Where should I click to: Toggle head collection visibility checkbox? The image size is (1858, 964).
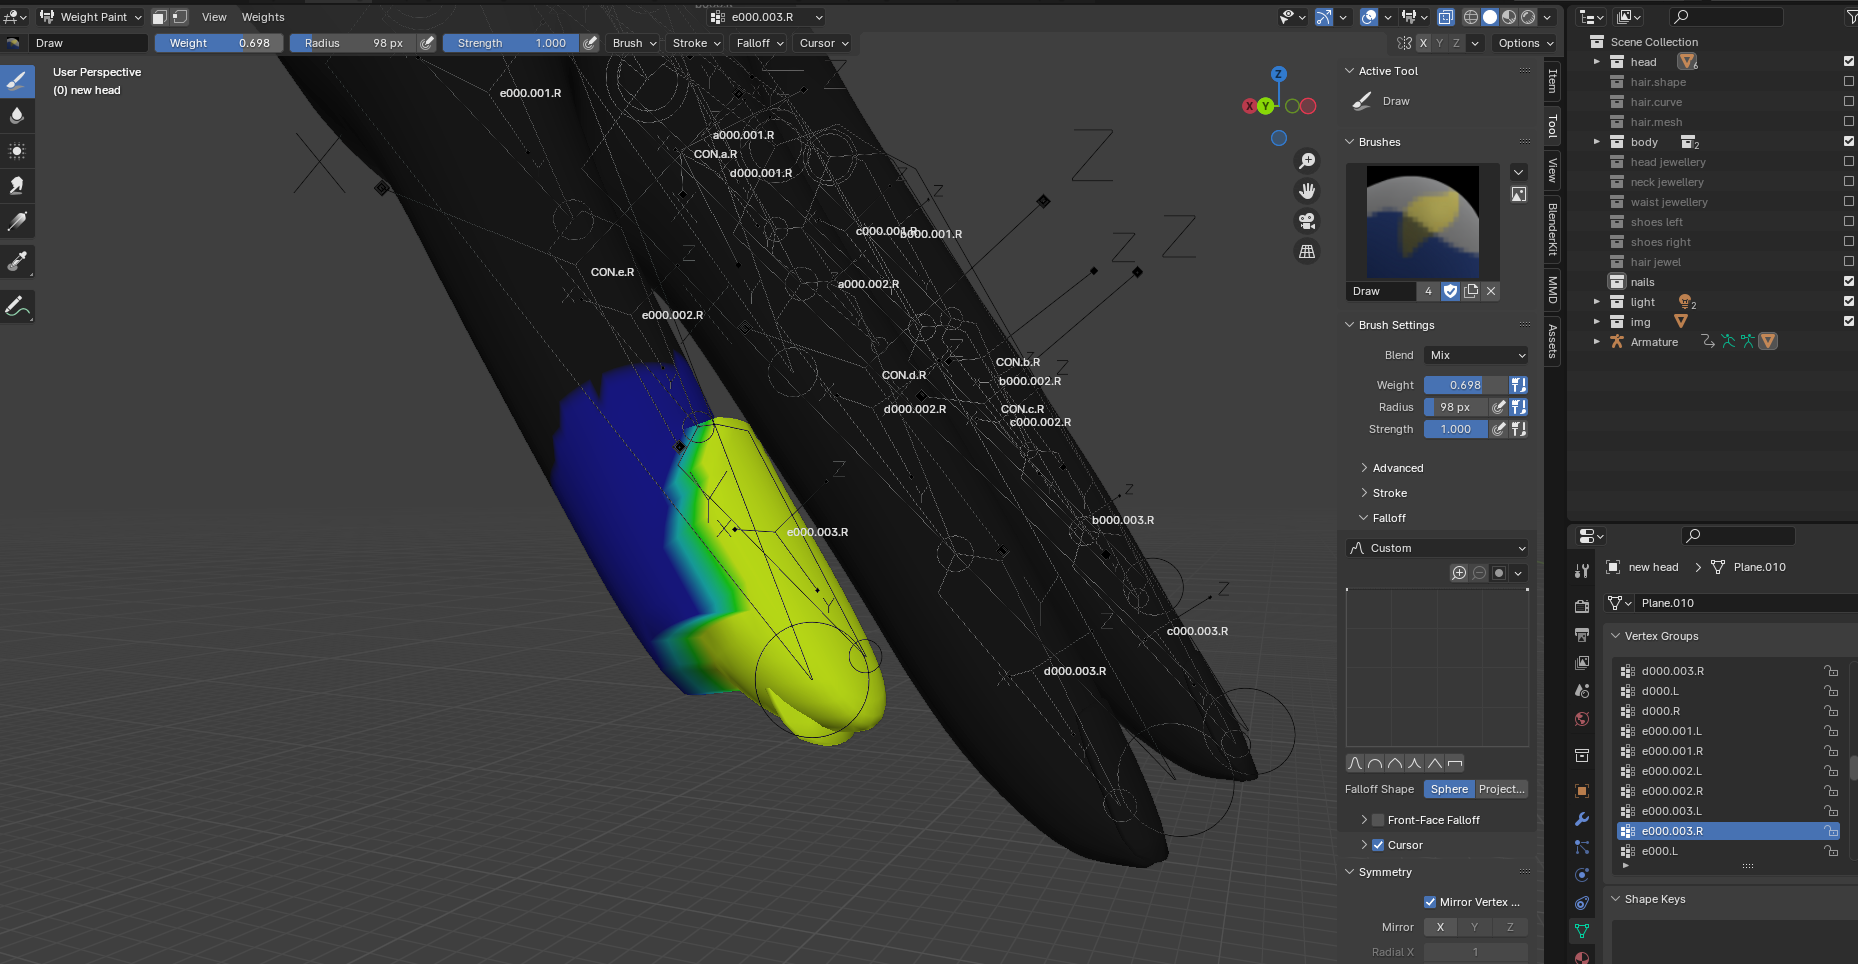click(x=1849, y=61)
